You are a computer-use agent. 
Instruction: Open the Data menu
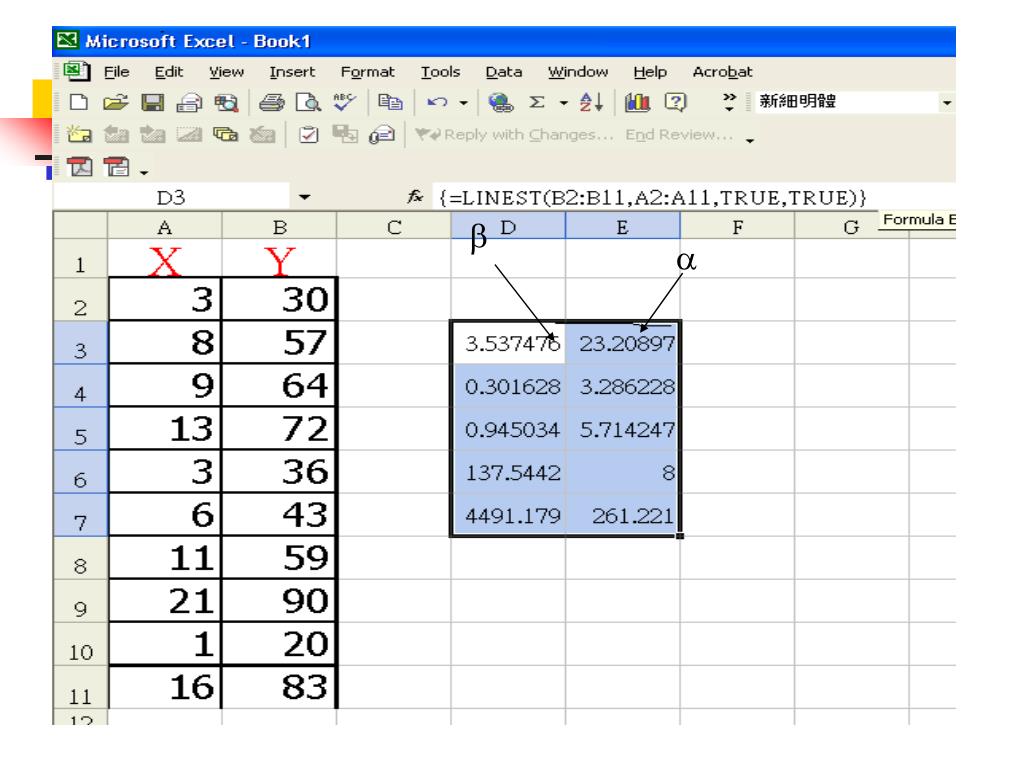pyautogui.click(x=504, y=72)
